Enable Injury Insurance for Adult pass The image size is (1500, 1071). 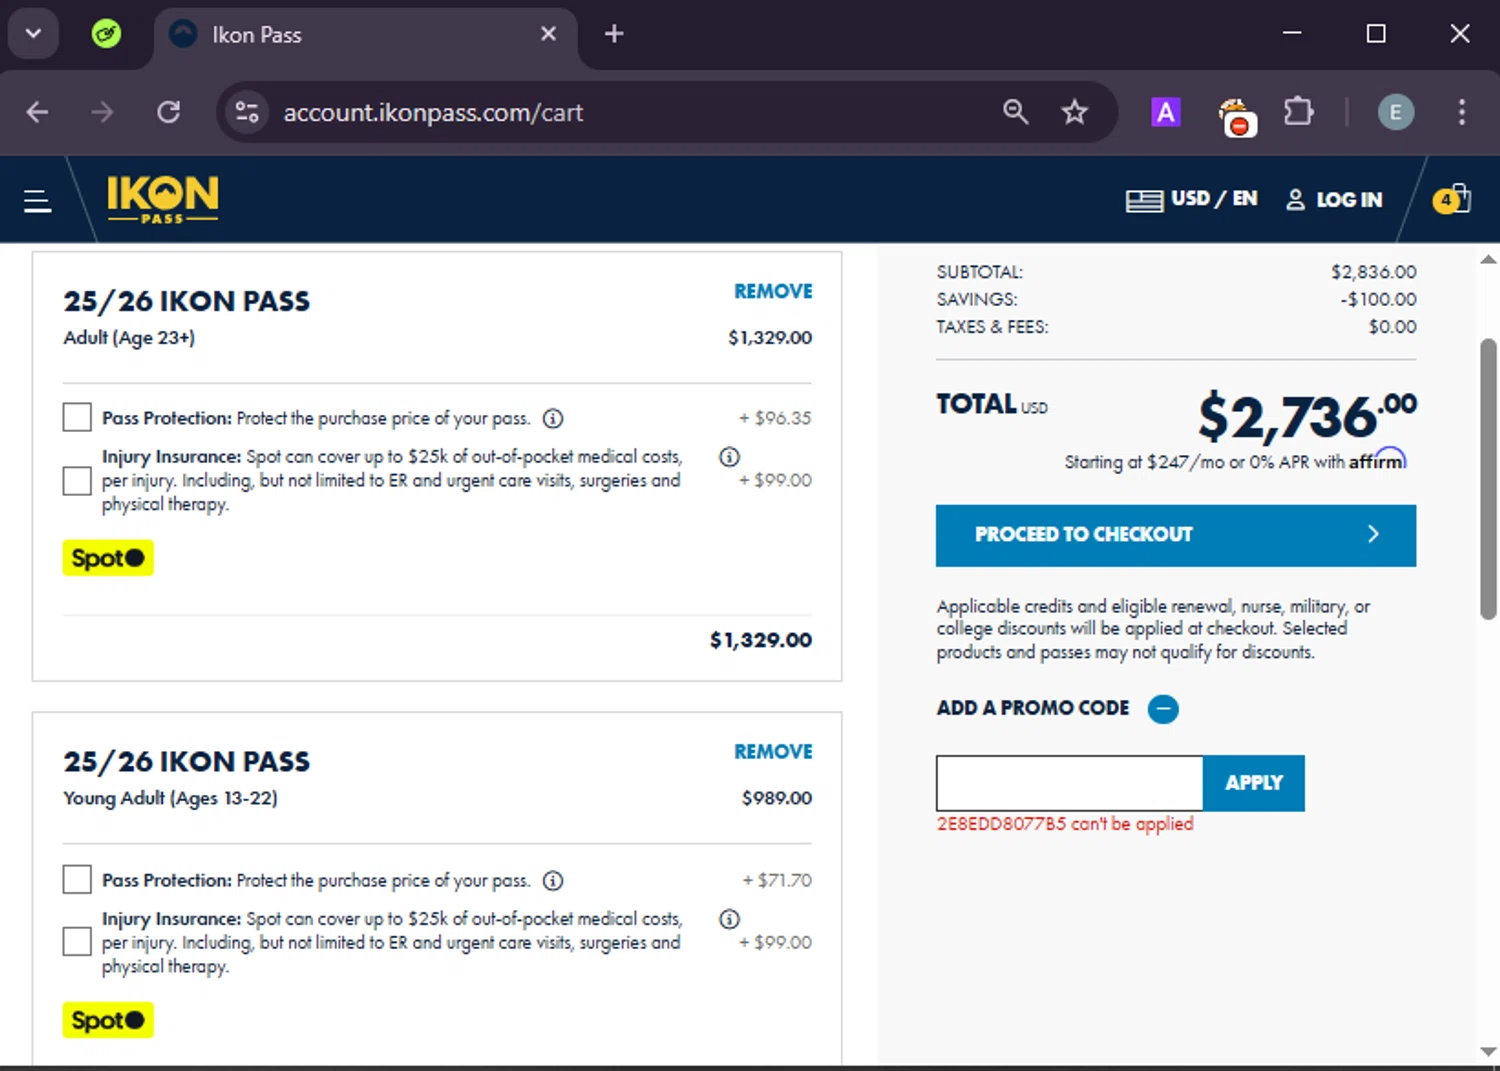77,480
